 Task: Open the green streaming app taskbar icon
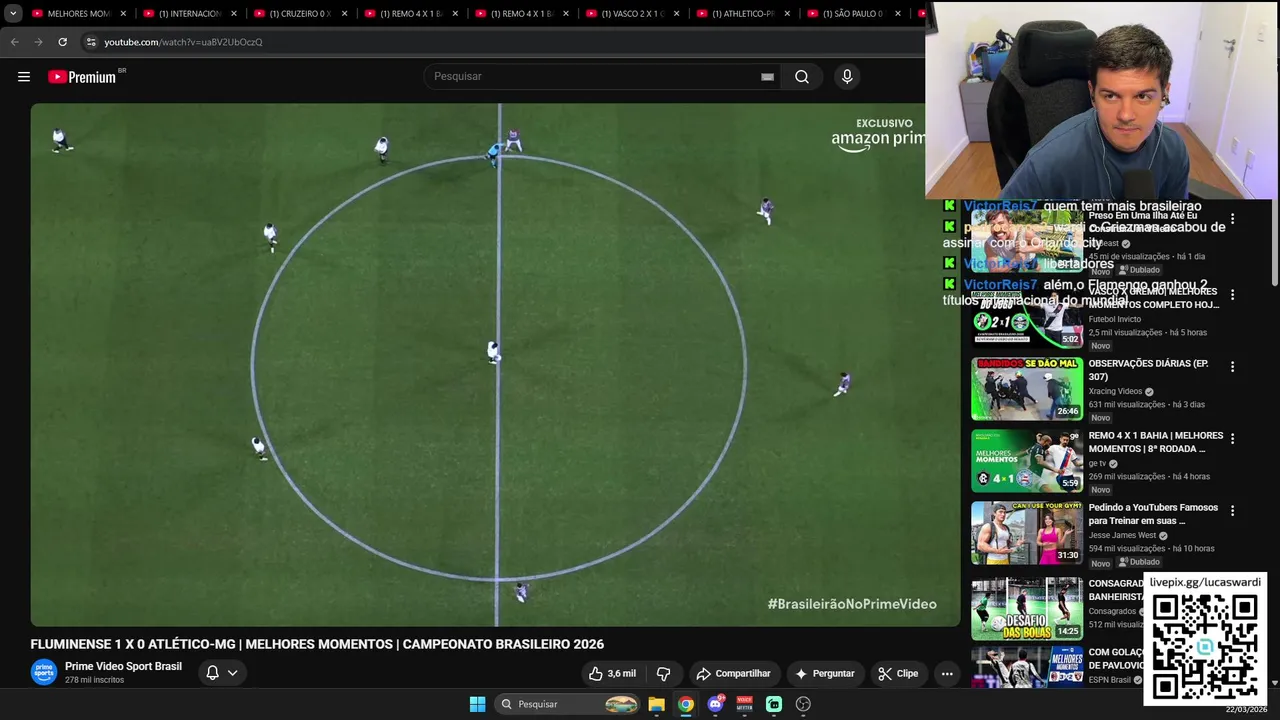coord(774,704)
